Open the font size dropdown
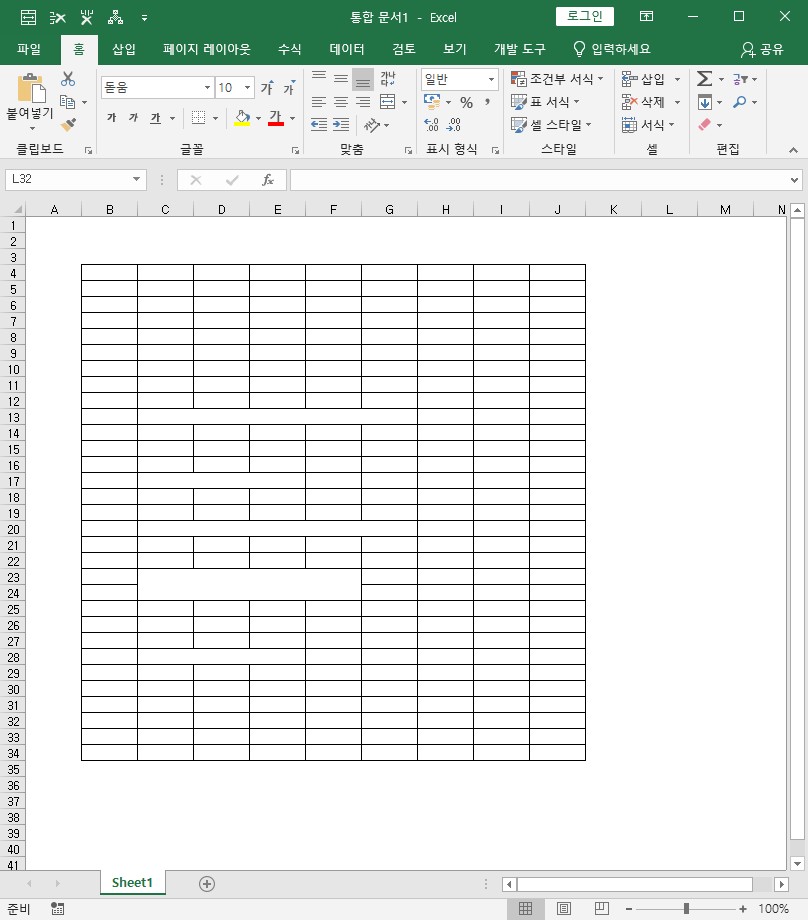 tap(248, 87)
